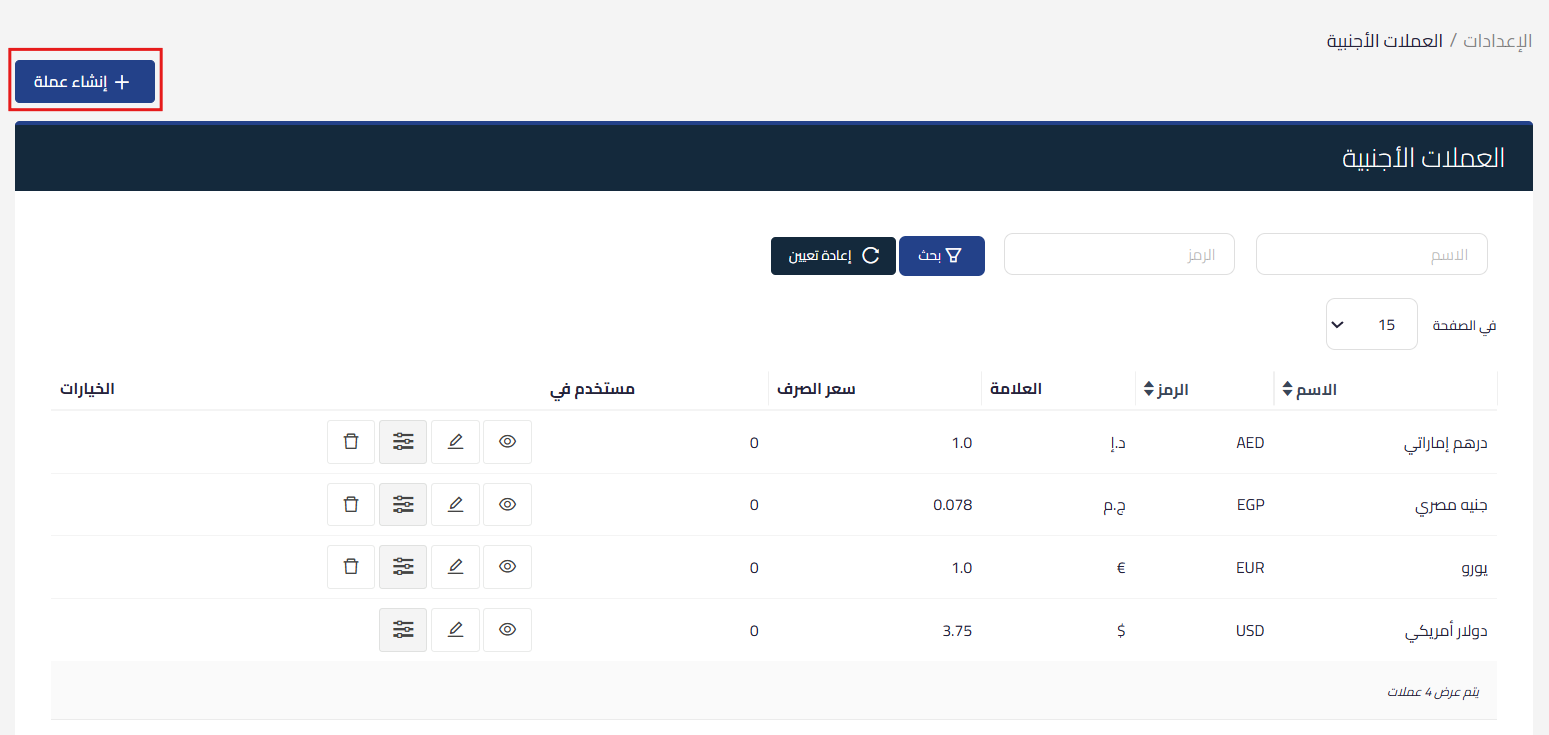Image resolution: width=1549 pixels, height=735 pixels.
Task: Open the per-page dropdown showing 15
Action: tap(1371, 323)
